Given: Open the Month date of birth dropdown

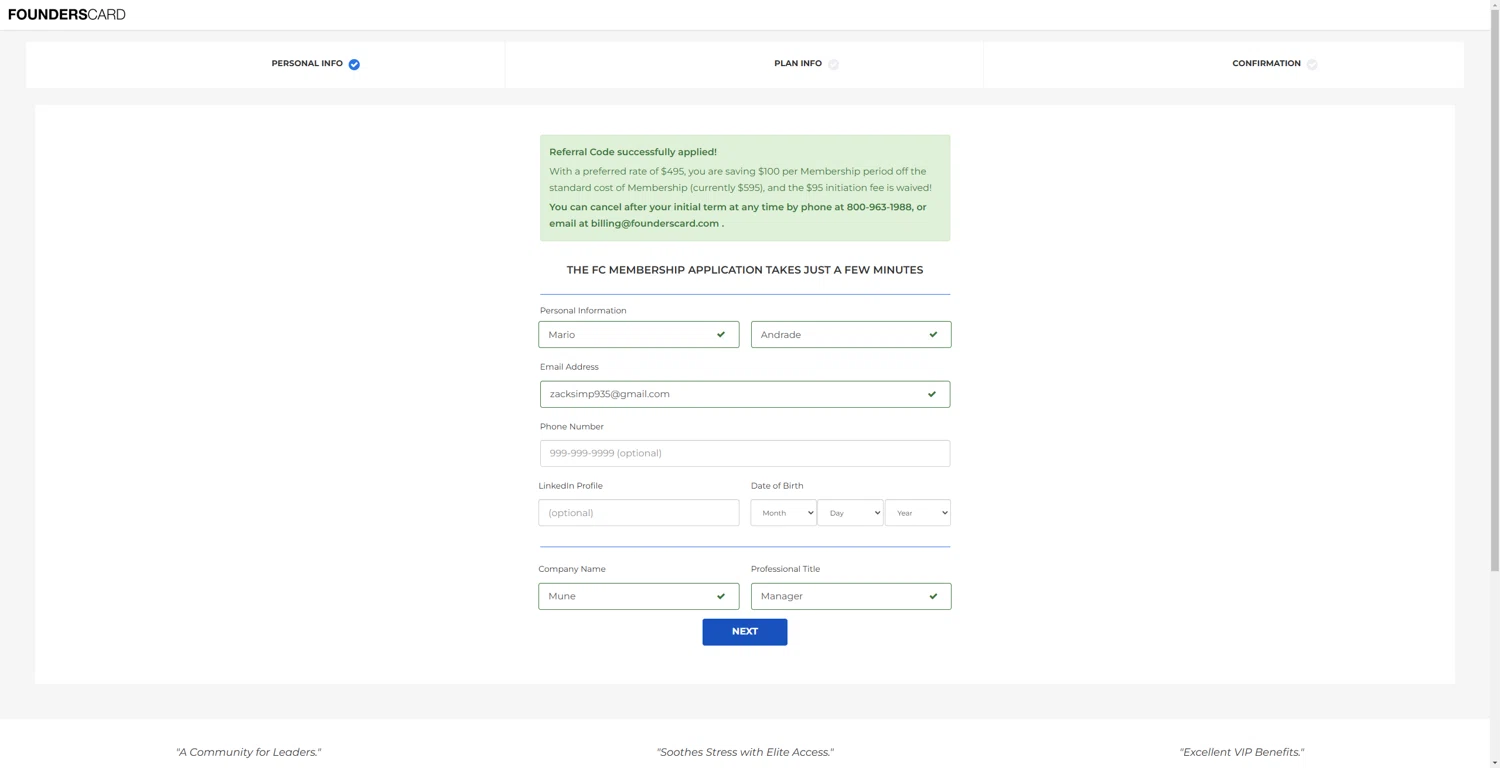Looking at the screenshot, I should [x=783, y=513].
